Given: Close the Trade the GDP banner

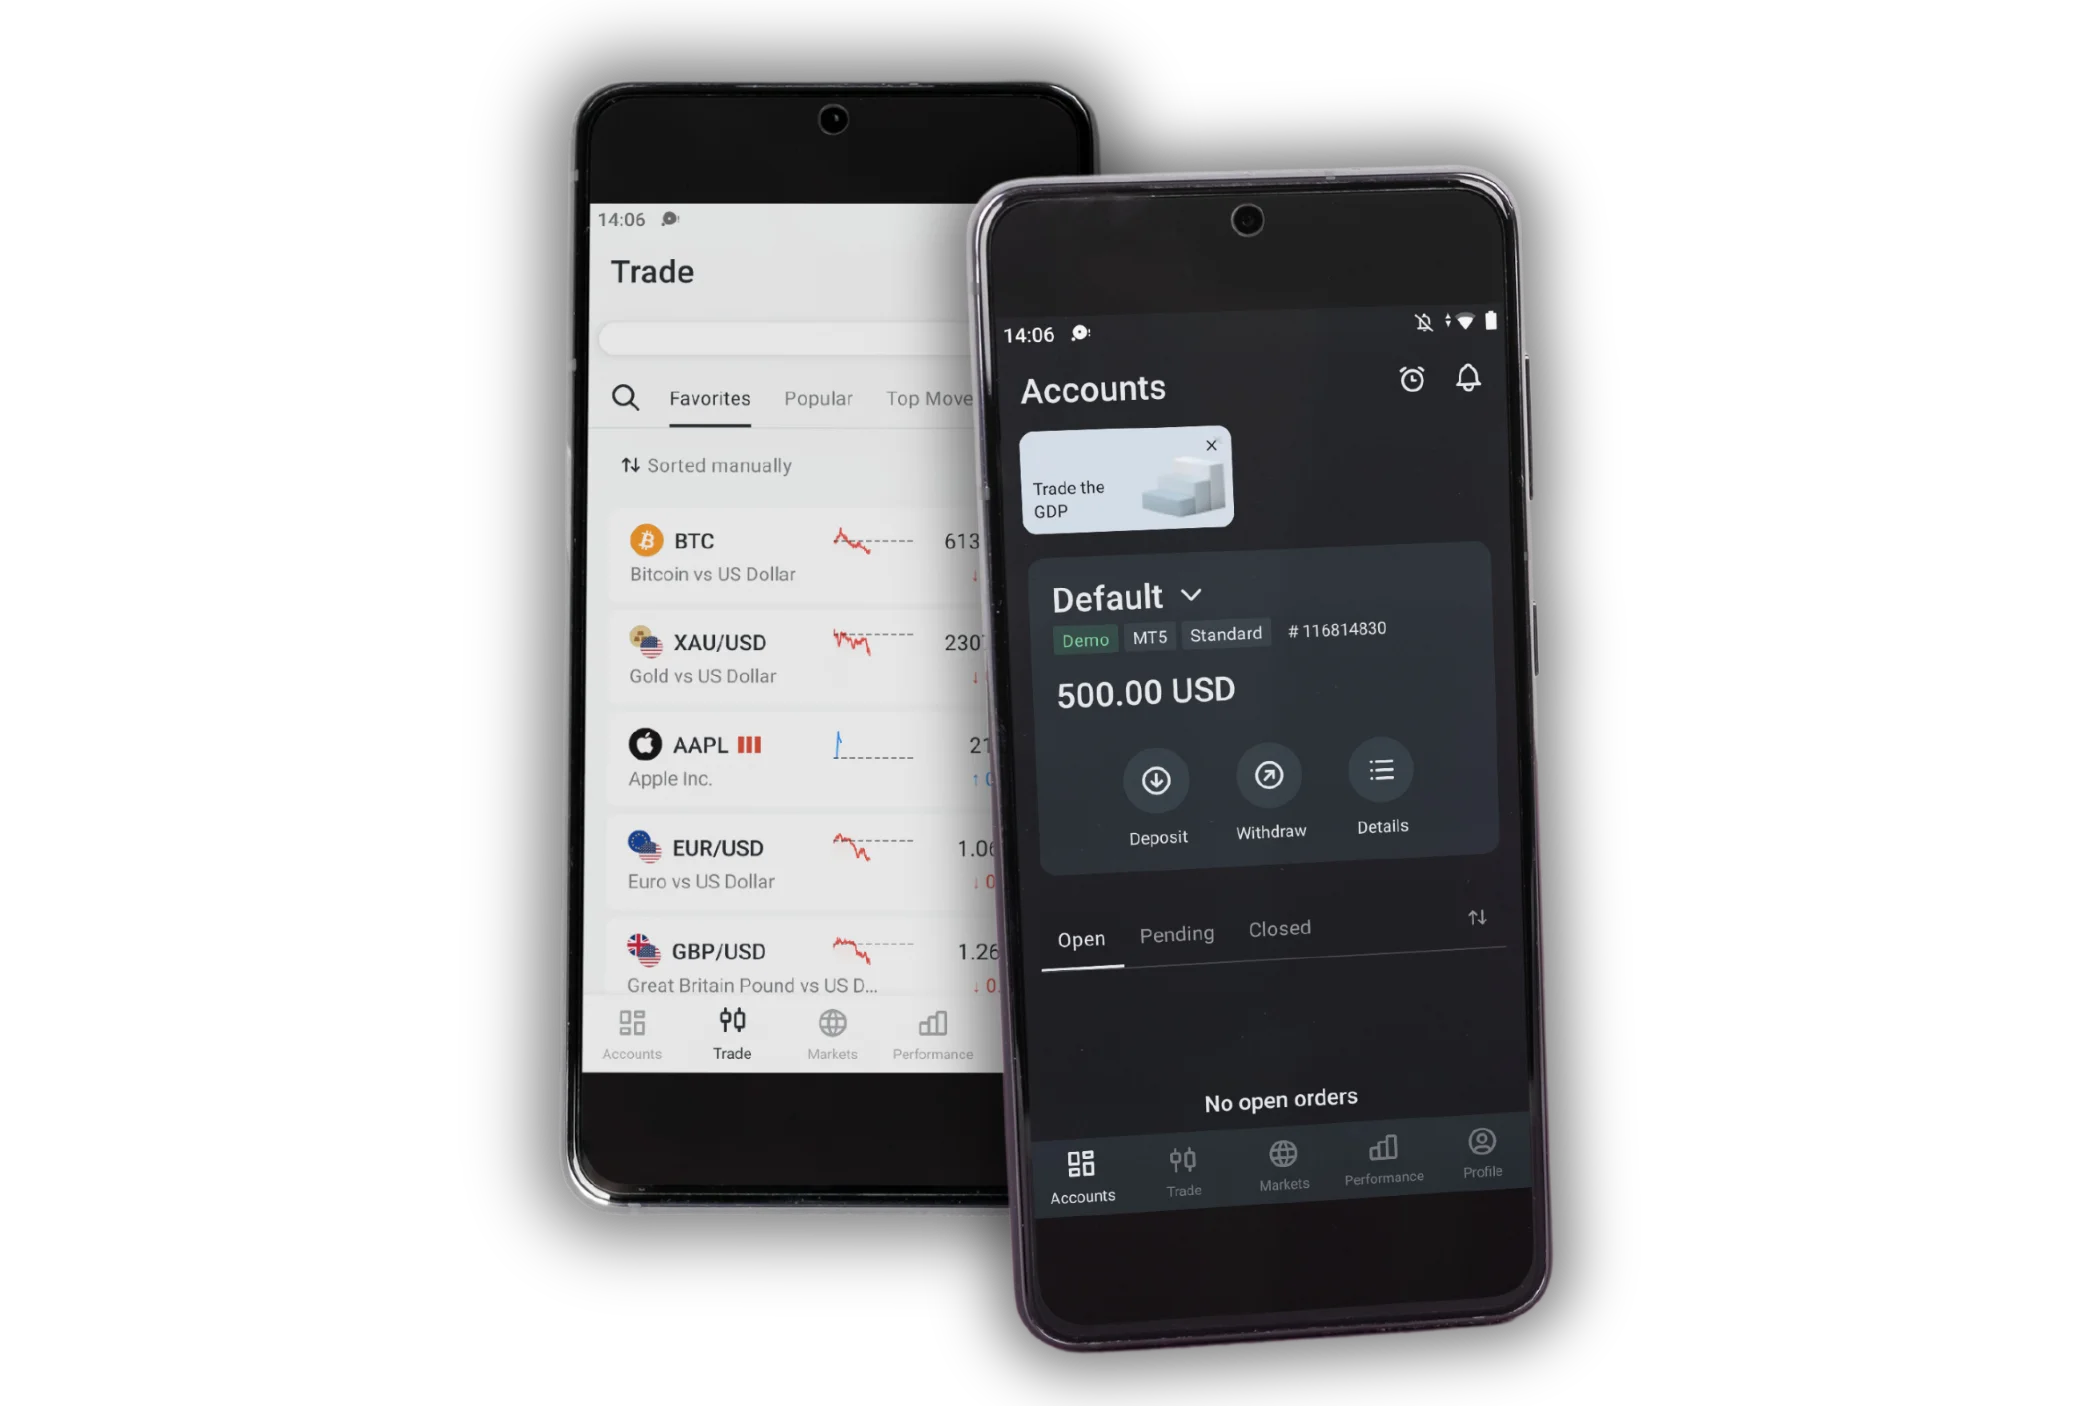Looking at the screenshot, I should tap(1208, 444).
